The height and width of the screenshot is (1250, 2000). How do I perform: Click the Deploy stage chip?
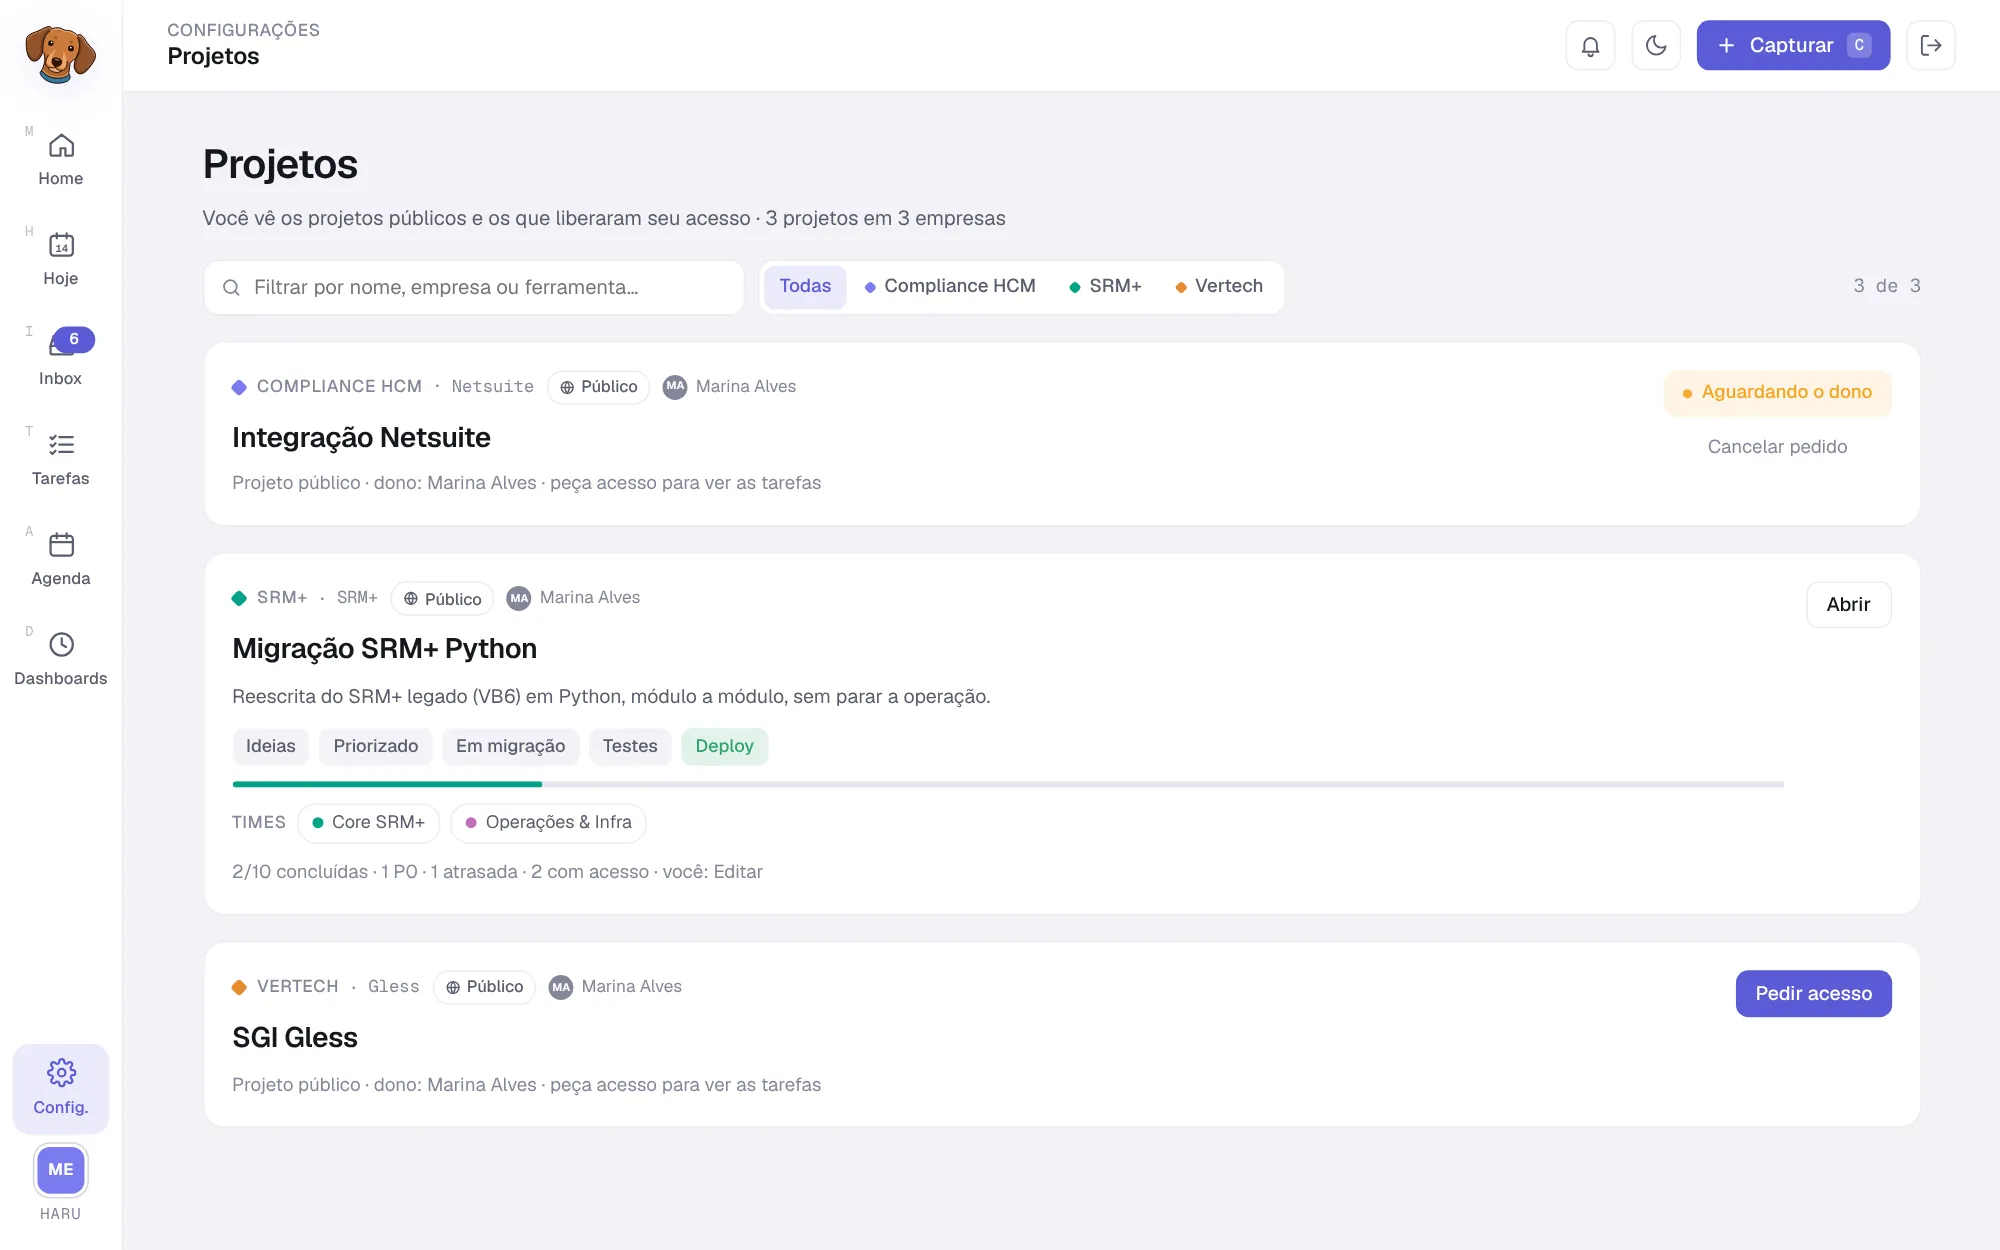(x=724, y=747)
